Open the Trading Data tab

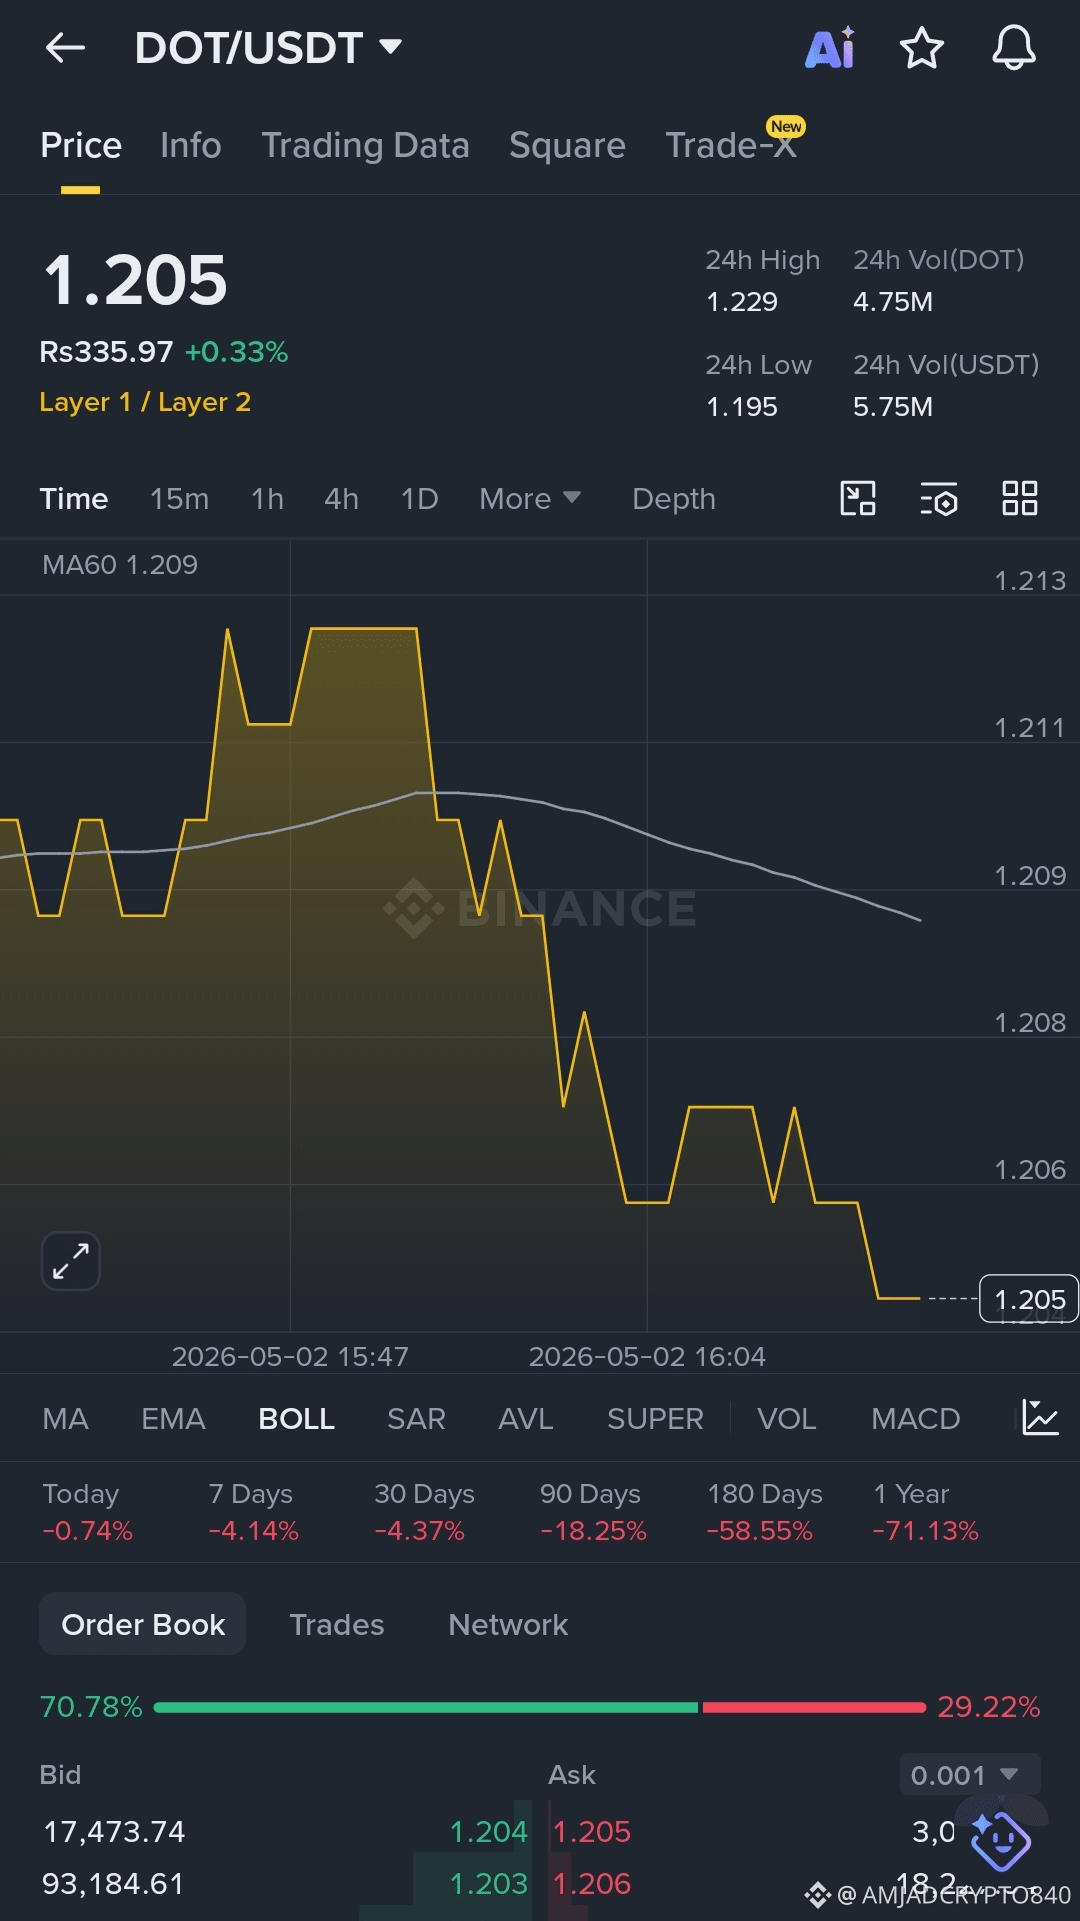coord(365,146)
